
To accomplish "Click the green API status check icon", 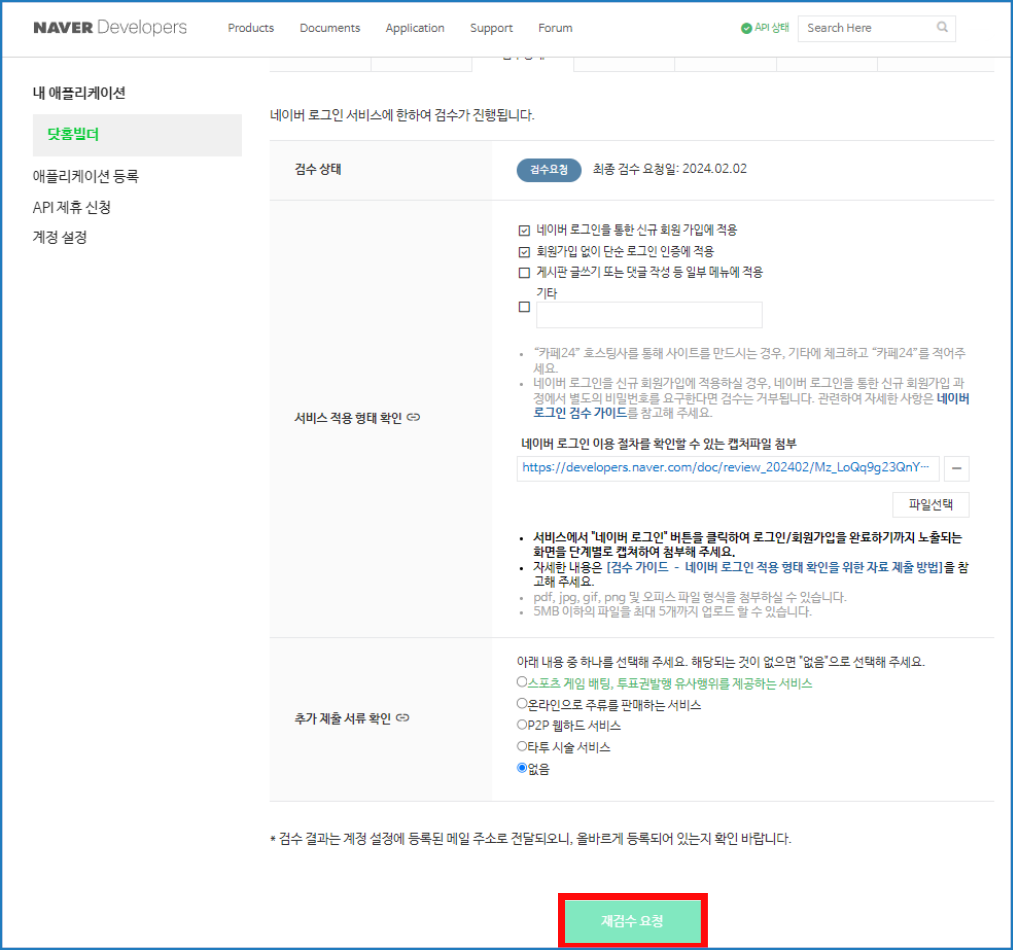I will tap(746, 28).
